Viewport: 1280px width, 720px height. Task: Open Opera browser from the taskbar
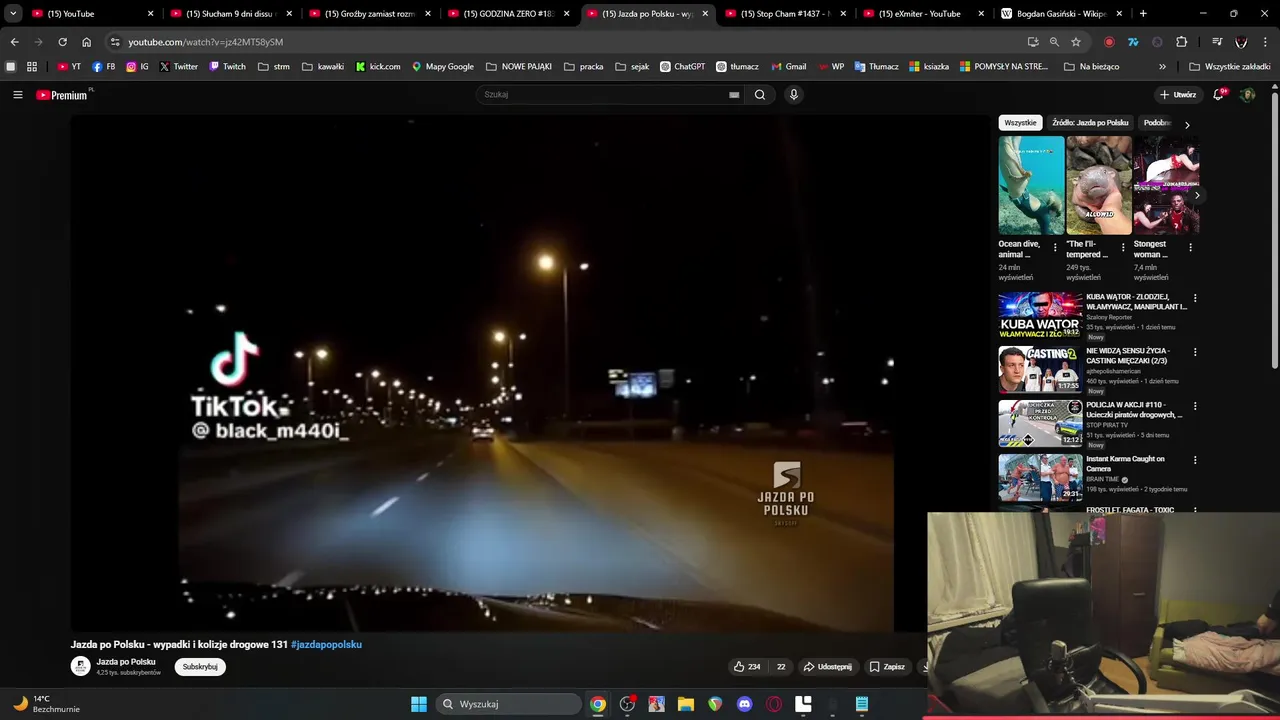(x=773, y=704)
